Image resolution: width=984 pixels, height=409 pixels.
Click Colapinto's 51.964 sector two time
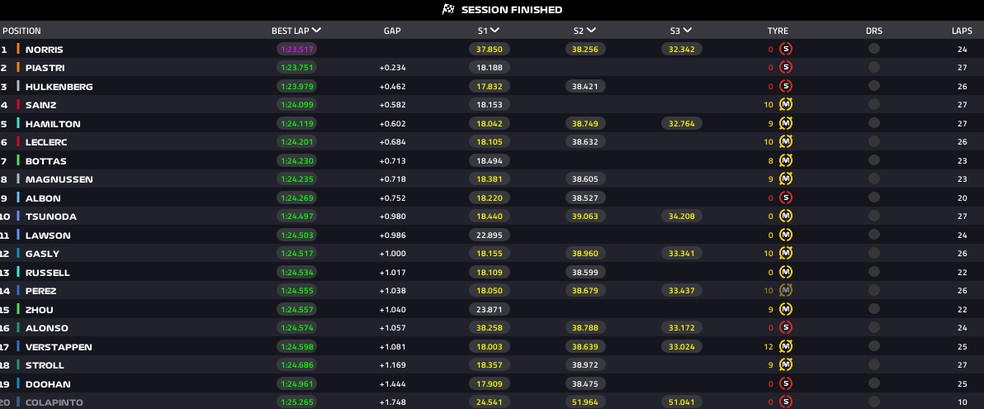[586, 402]
